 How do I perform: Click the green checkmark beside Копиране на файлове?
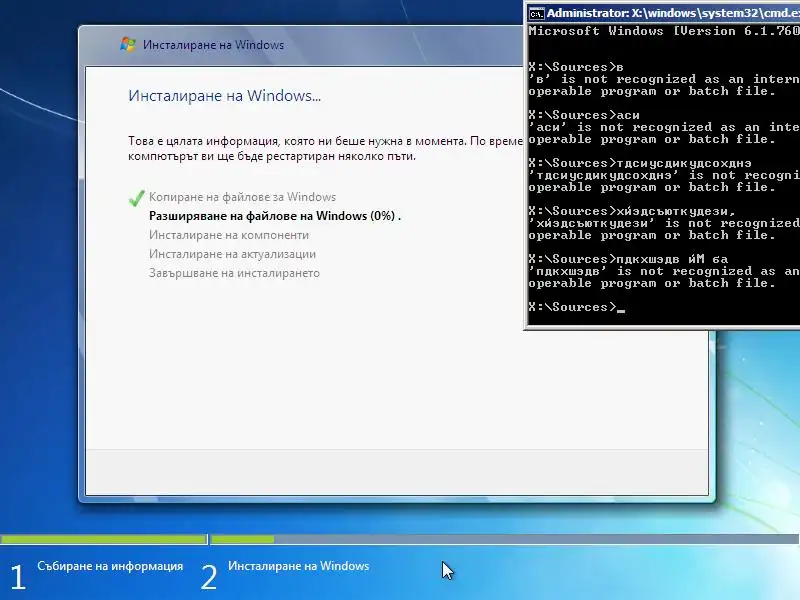(137, 198)
